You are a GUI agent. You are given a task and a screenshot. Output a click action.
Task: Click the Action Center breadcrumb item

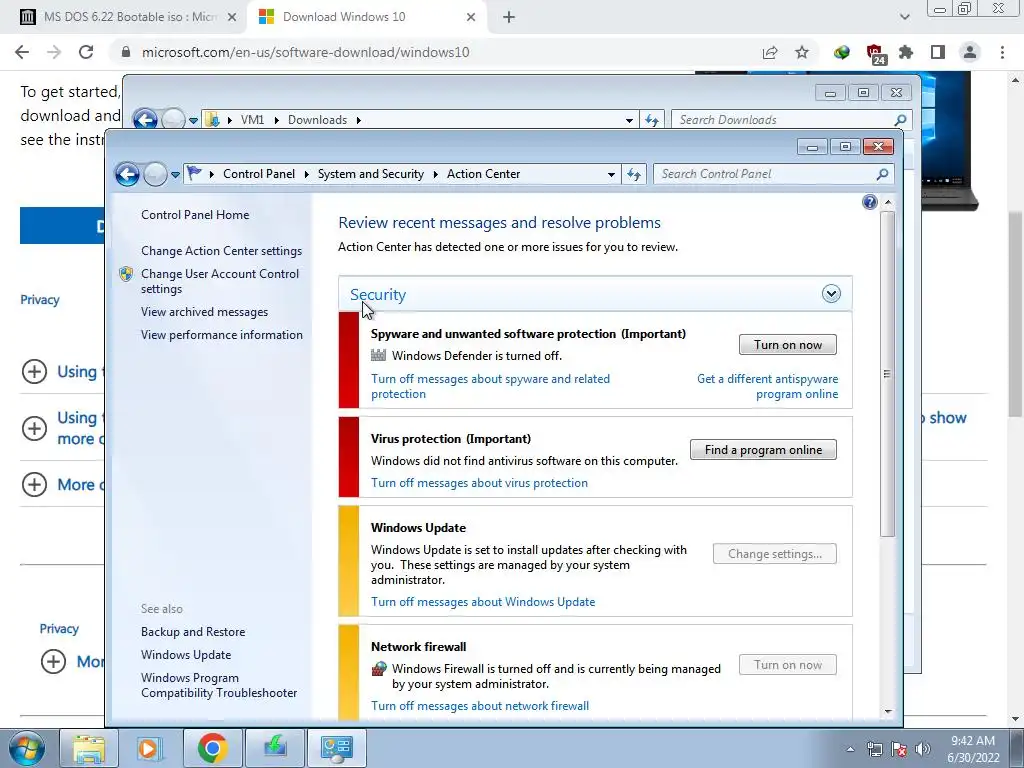[x=483, y=174]
